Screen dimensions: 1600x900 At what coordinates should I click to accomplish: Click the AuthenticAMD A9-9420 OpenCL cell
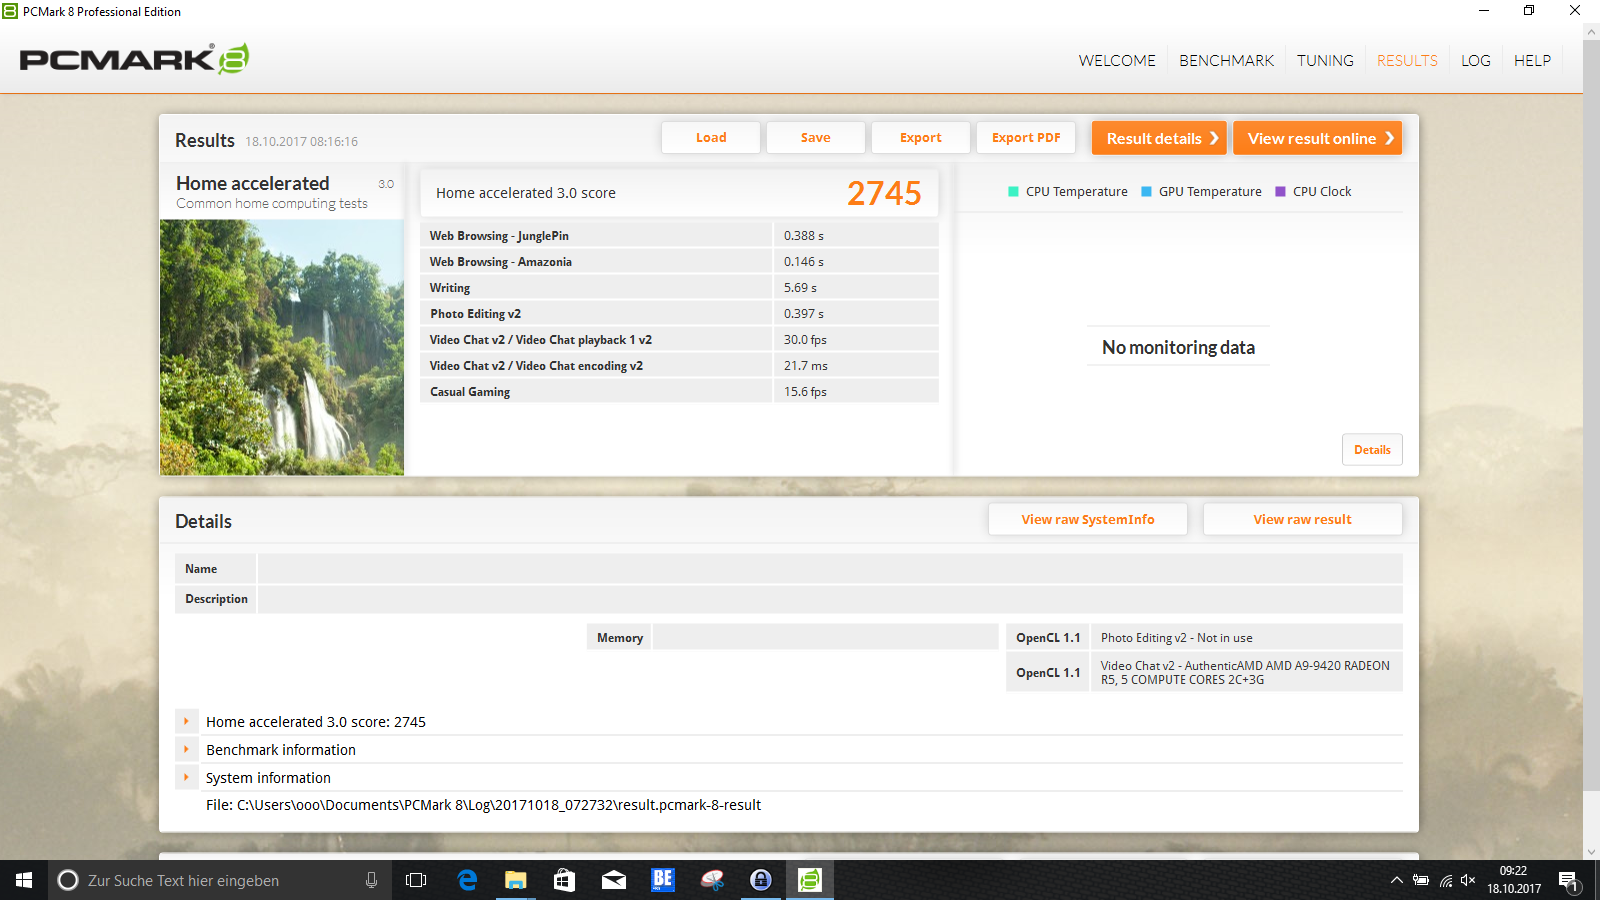point(1246,672)
